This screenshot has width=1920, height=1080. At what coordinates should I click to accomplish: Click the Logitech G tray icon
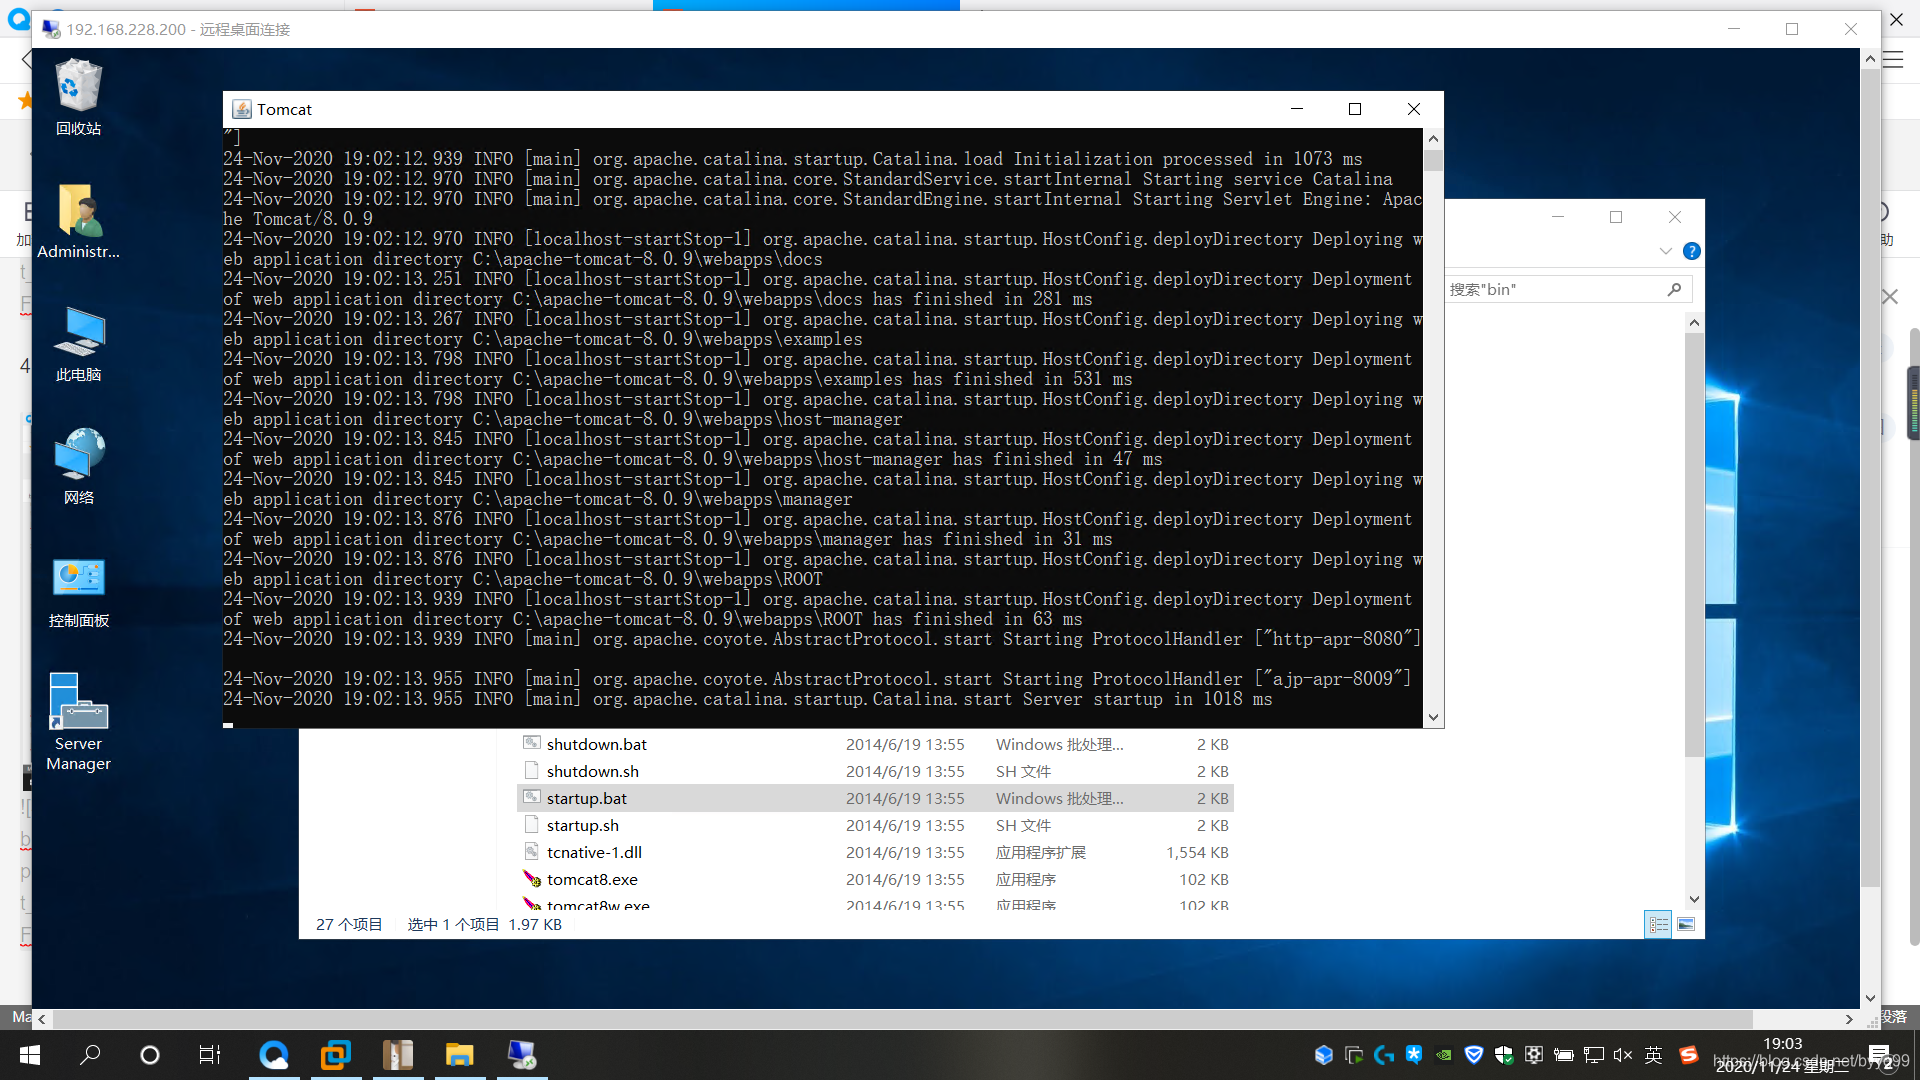[1384, 1055]
